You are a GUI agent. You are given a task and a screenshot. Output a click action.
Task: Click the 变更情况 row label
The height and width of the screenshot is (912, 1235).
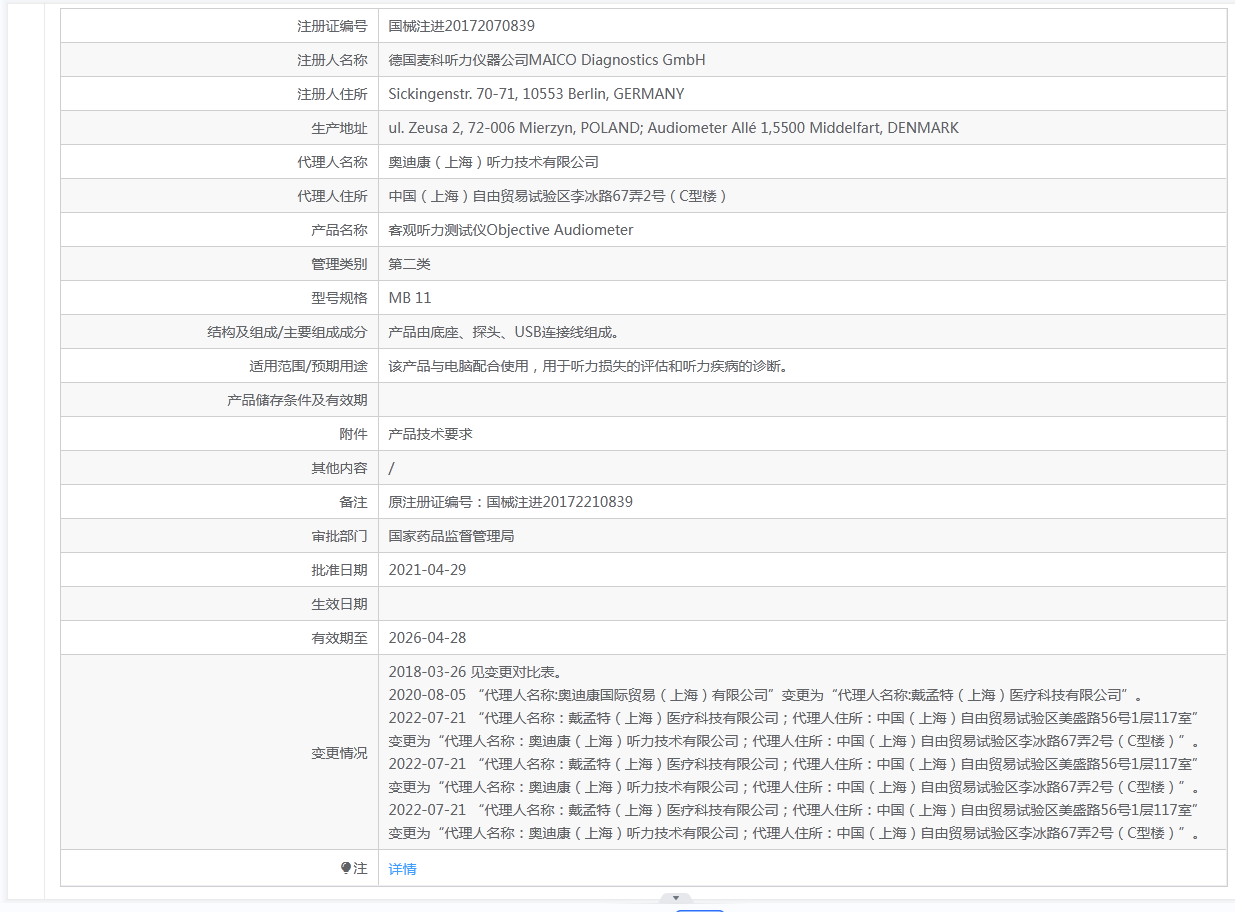pos(339,753)
